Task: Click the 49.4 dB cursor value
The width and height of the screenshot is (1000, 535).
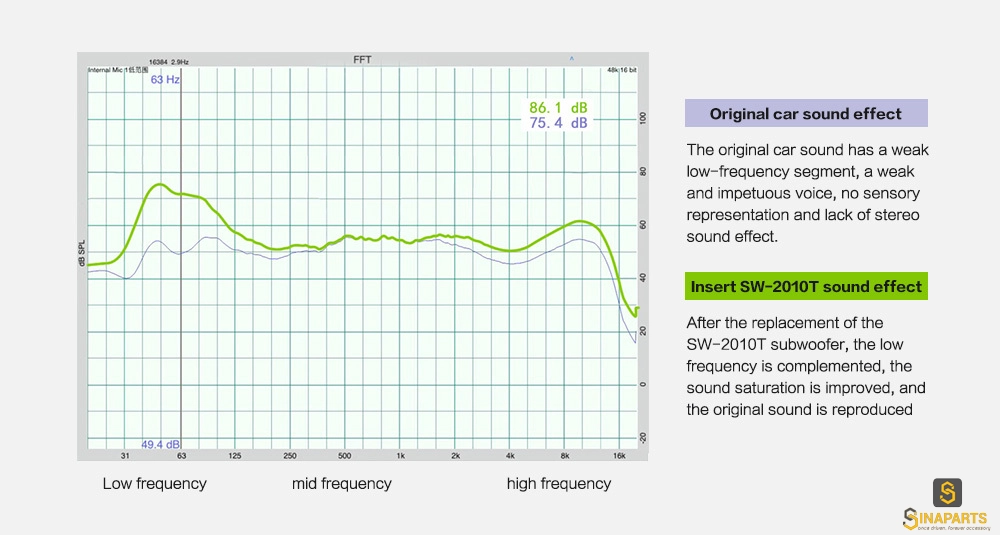Action: [x=160, y=444]
